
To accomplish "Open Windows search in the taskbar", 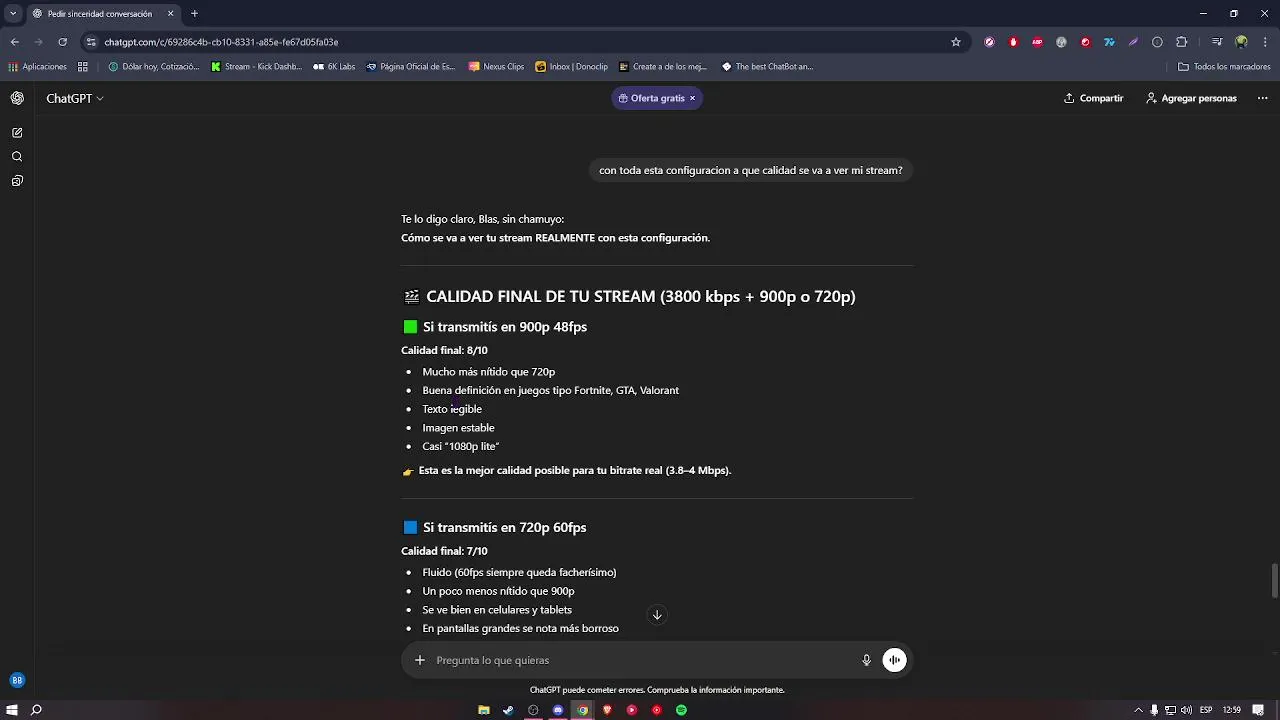I will pos(36,710).
